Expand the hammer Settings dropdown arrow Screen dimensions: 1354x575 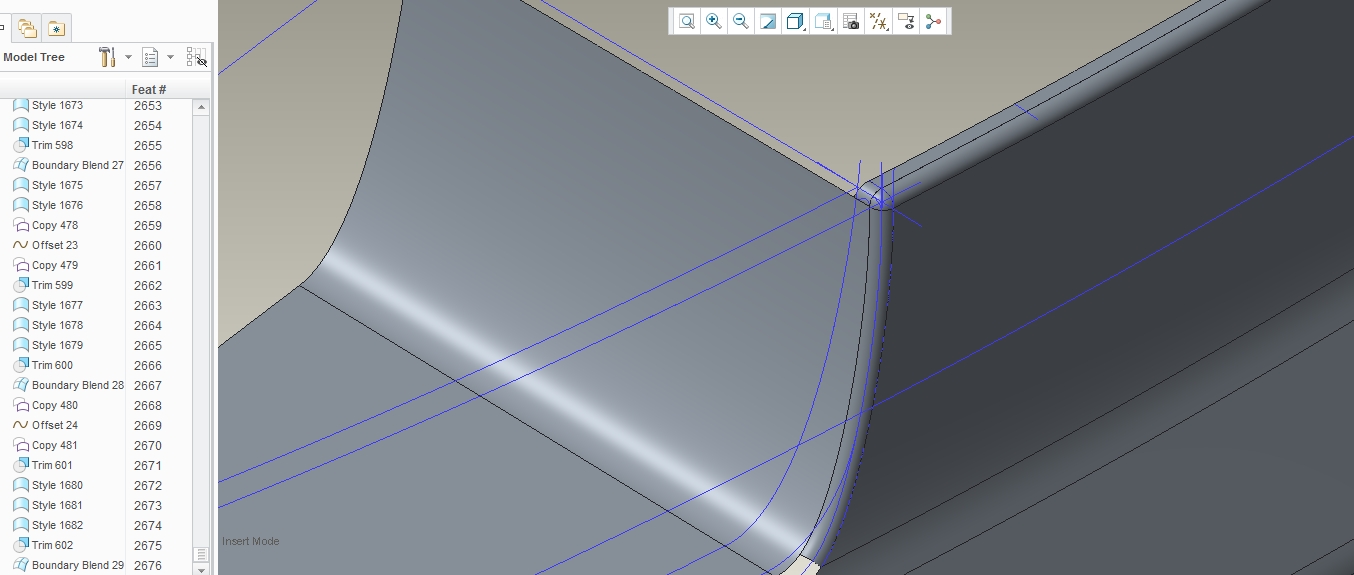tap(128, 57)
